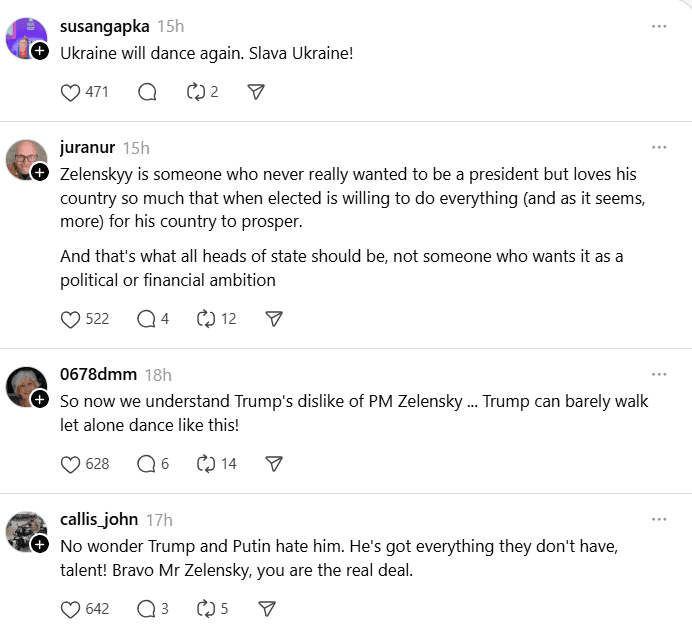Repost susangapka's Slava Ukraine comment
The width and height of the screenshot is (692, 635).
pos(196,92)
